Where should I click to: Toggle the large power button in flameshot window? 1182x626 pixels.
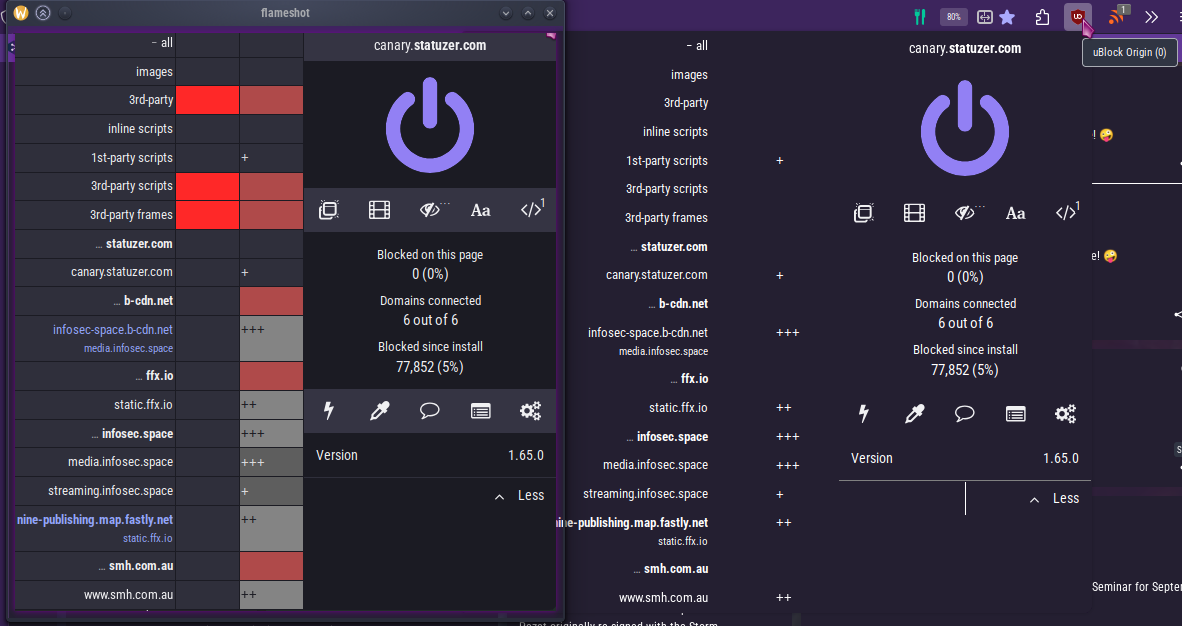430,124
